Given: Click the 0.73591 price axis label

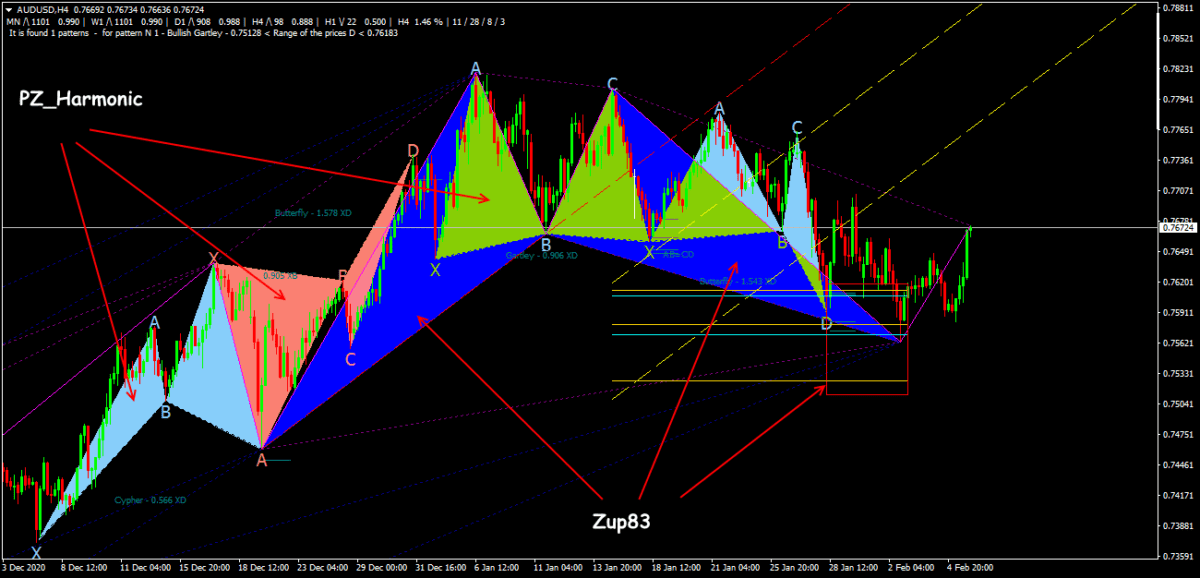Looking at the screenshot, I should tap(1179, 556).
